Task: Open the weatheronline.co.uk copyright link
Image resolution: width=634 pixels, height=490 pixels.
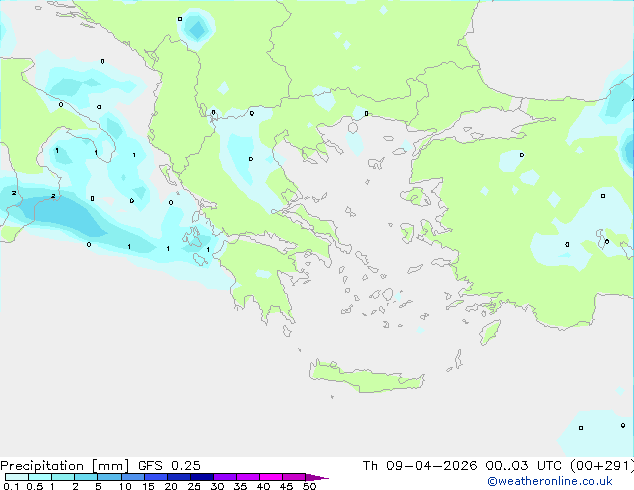Action: (550, 481)
